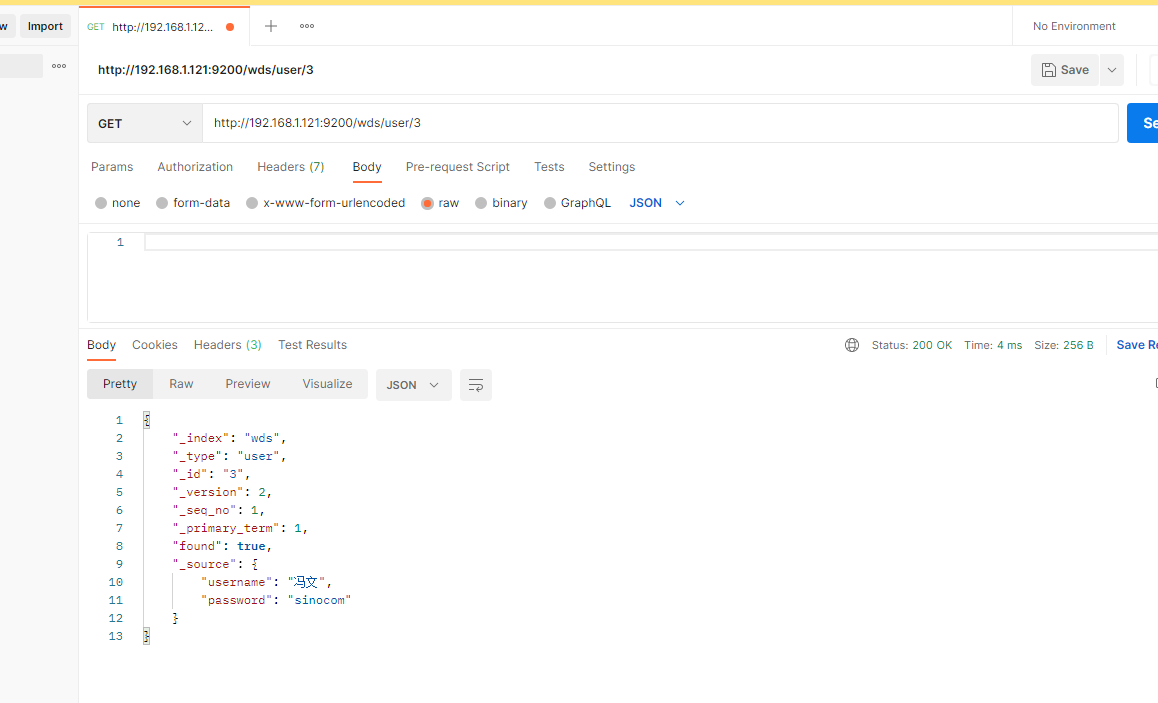Open the No Environment selector
The image size is (1158, 703).
point(1074,27)
